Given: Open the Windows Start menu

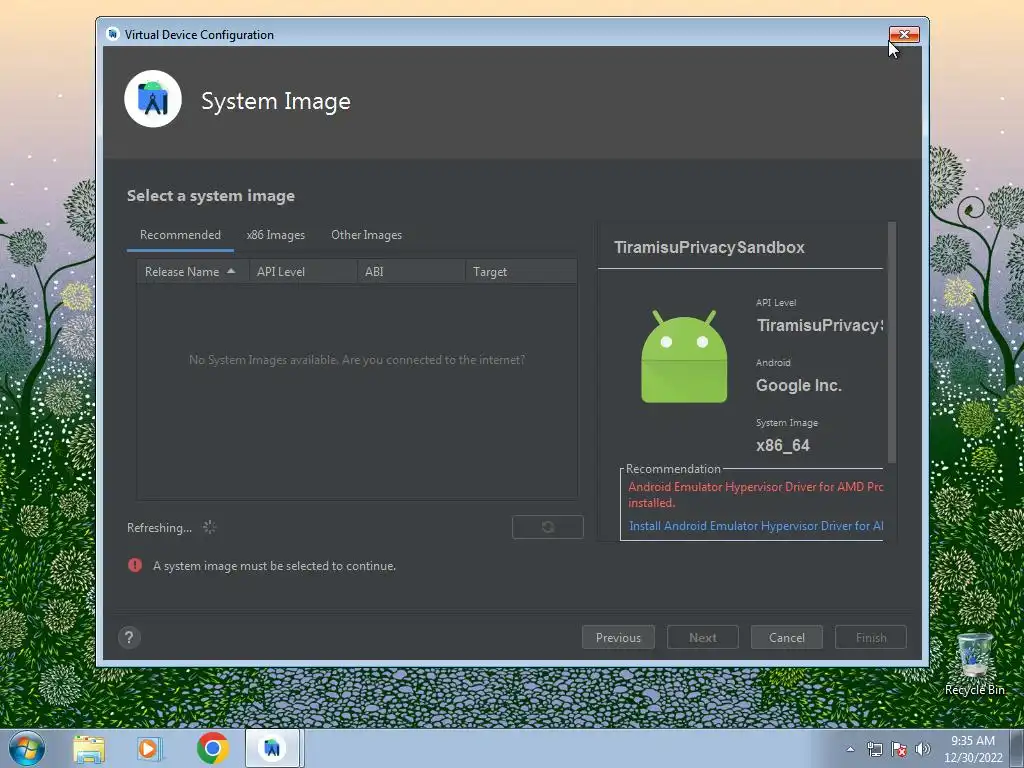Looking at the screenshot, I should (x=27, y=748).
